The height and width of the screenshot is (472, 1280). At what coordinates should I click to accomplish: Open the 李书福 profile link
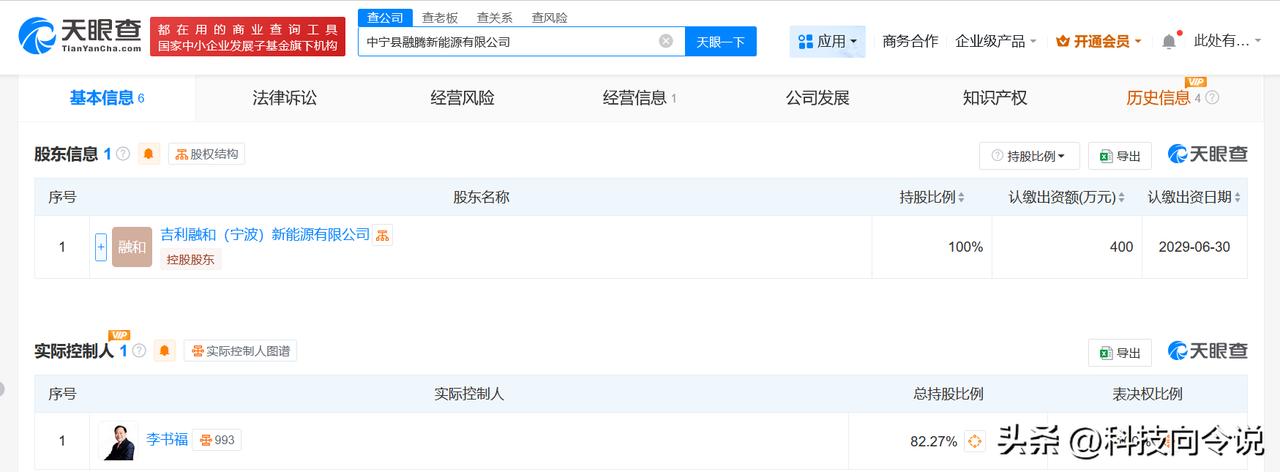(x=167, y=440)
